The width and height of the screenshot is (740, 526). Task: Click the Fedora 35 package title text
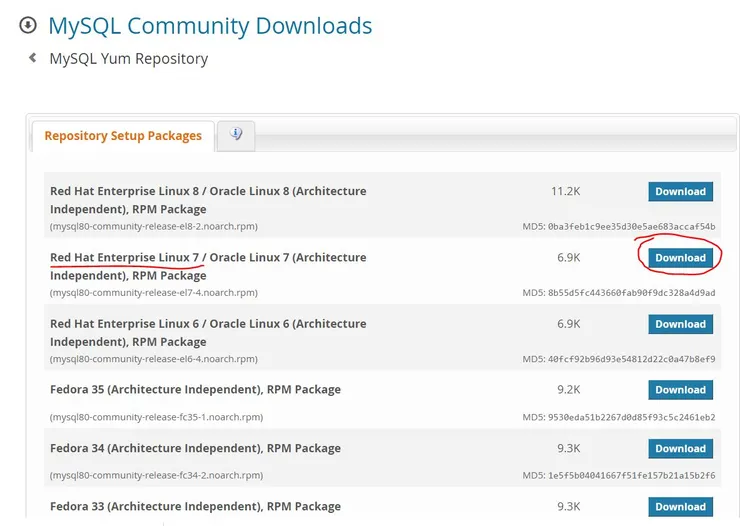click(195, 390)
